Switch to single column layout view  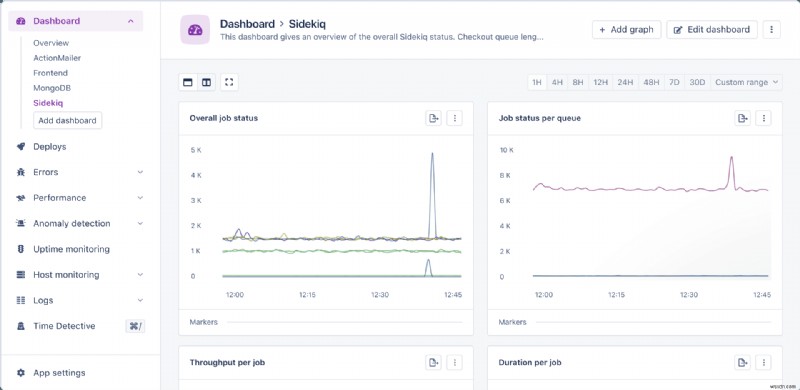point(188,82)
